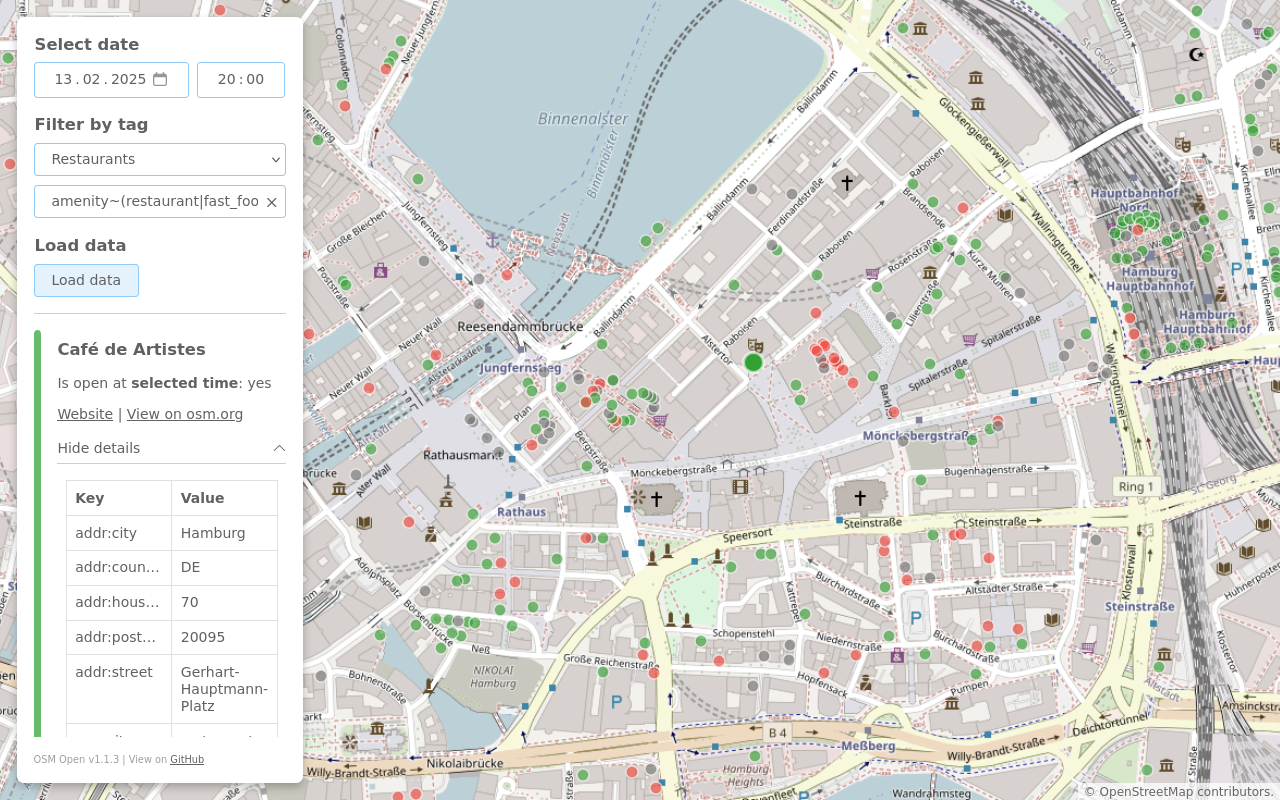Click the Reesendammbrücke label
Image resolution: width=1280 pixels, height=800 pixels.
(x=520, y=327)
